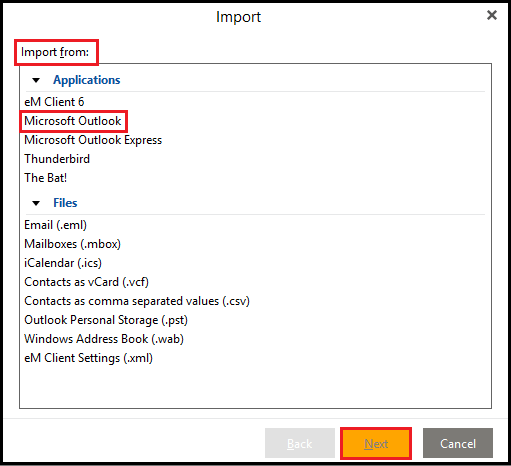Select Contacts as vCard (.vcf)
511x466 pixels.
(x=86, y=282)
